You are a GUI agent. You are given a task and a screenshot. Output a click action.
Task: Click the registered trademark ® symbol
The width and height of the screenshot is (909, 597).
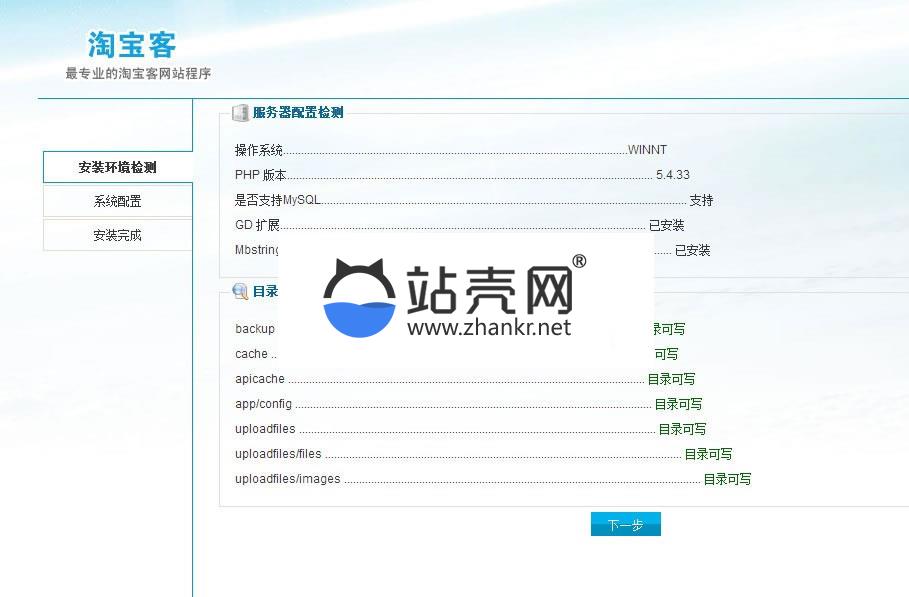[578, 262]
